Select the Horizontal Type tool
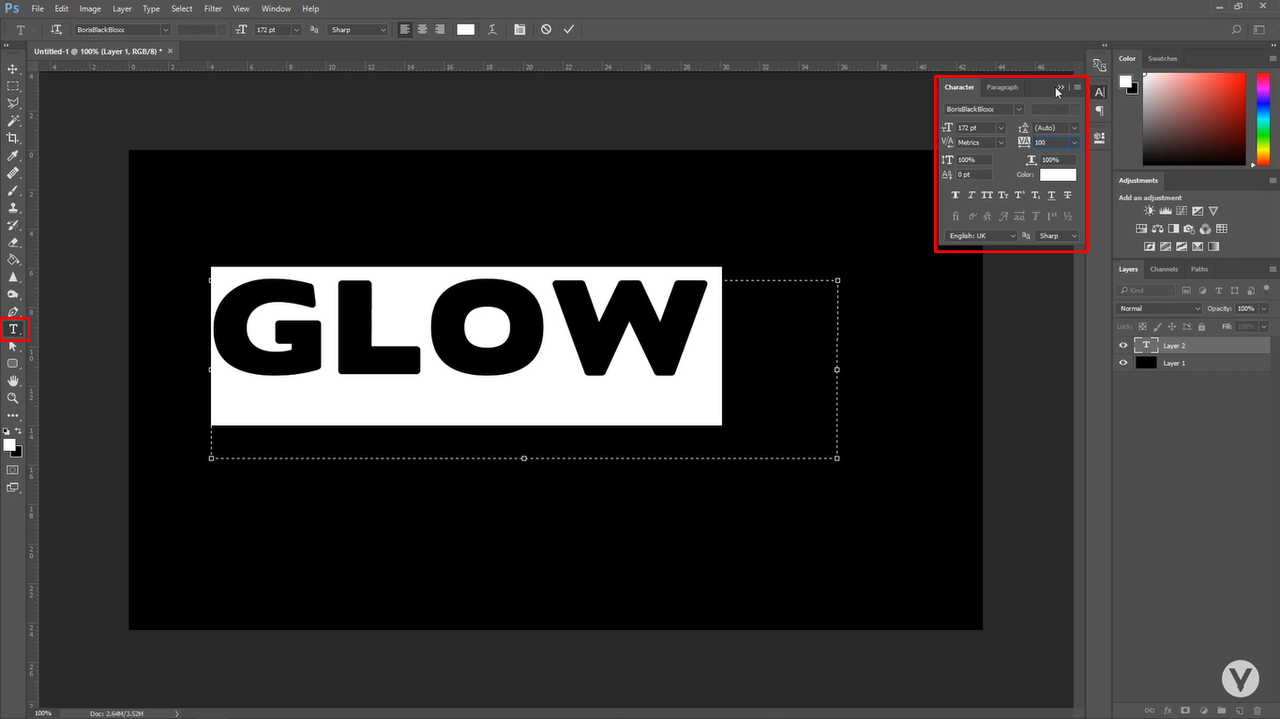This screenshot has height=719, width=1280. click(x=14, y=329)
